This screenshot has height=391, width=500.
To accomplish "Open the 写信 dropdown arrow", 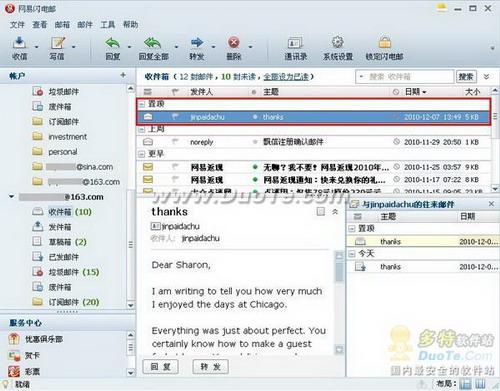I will click(74, 47).
